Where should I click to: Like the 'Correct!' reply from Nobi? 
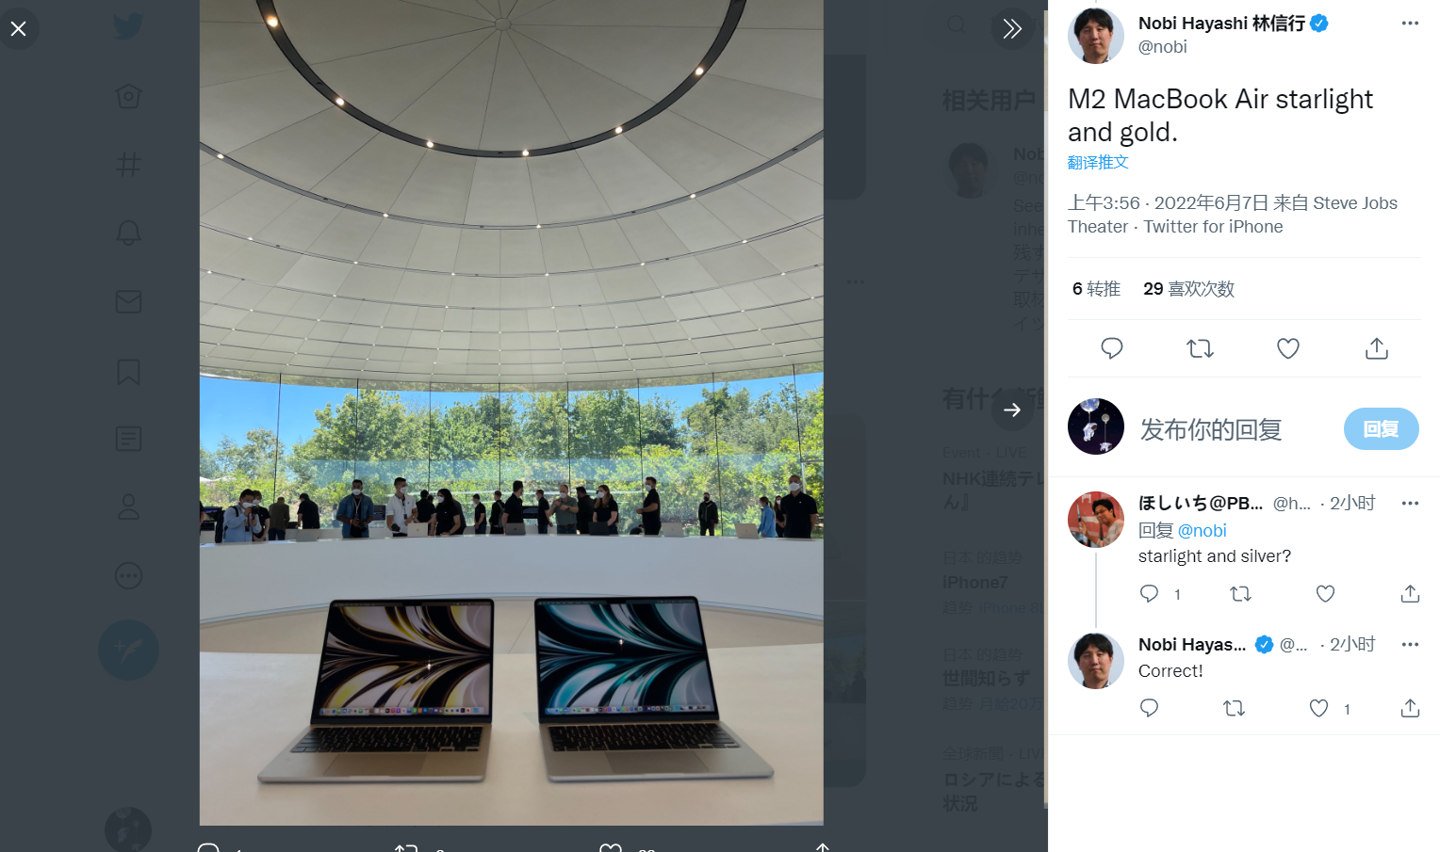coord(1319,708)
